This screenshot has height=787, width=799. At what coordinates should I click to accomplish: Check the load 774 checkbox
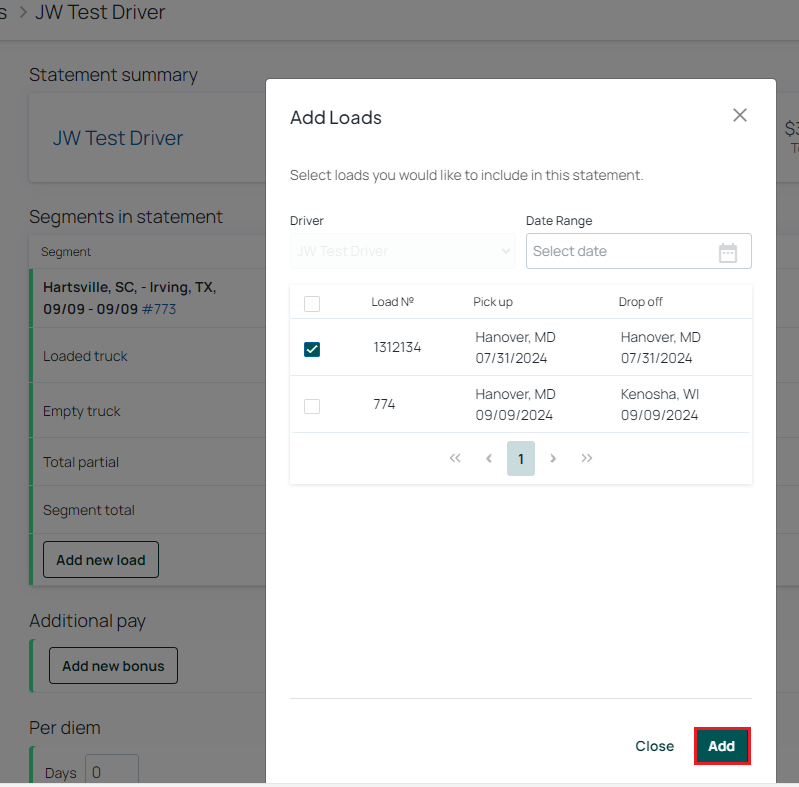pyautogui.click(x=312, y=406)
